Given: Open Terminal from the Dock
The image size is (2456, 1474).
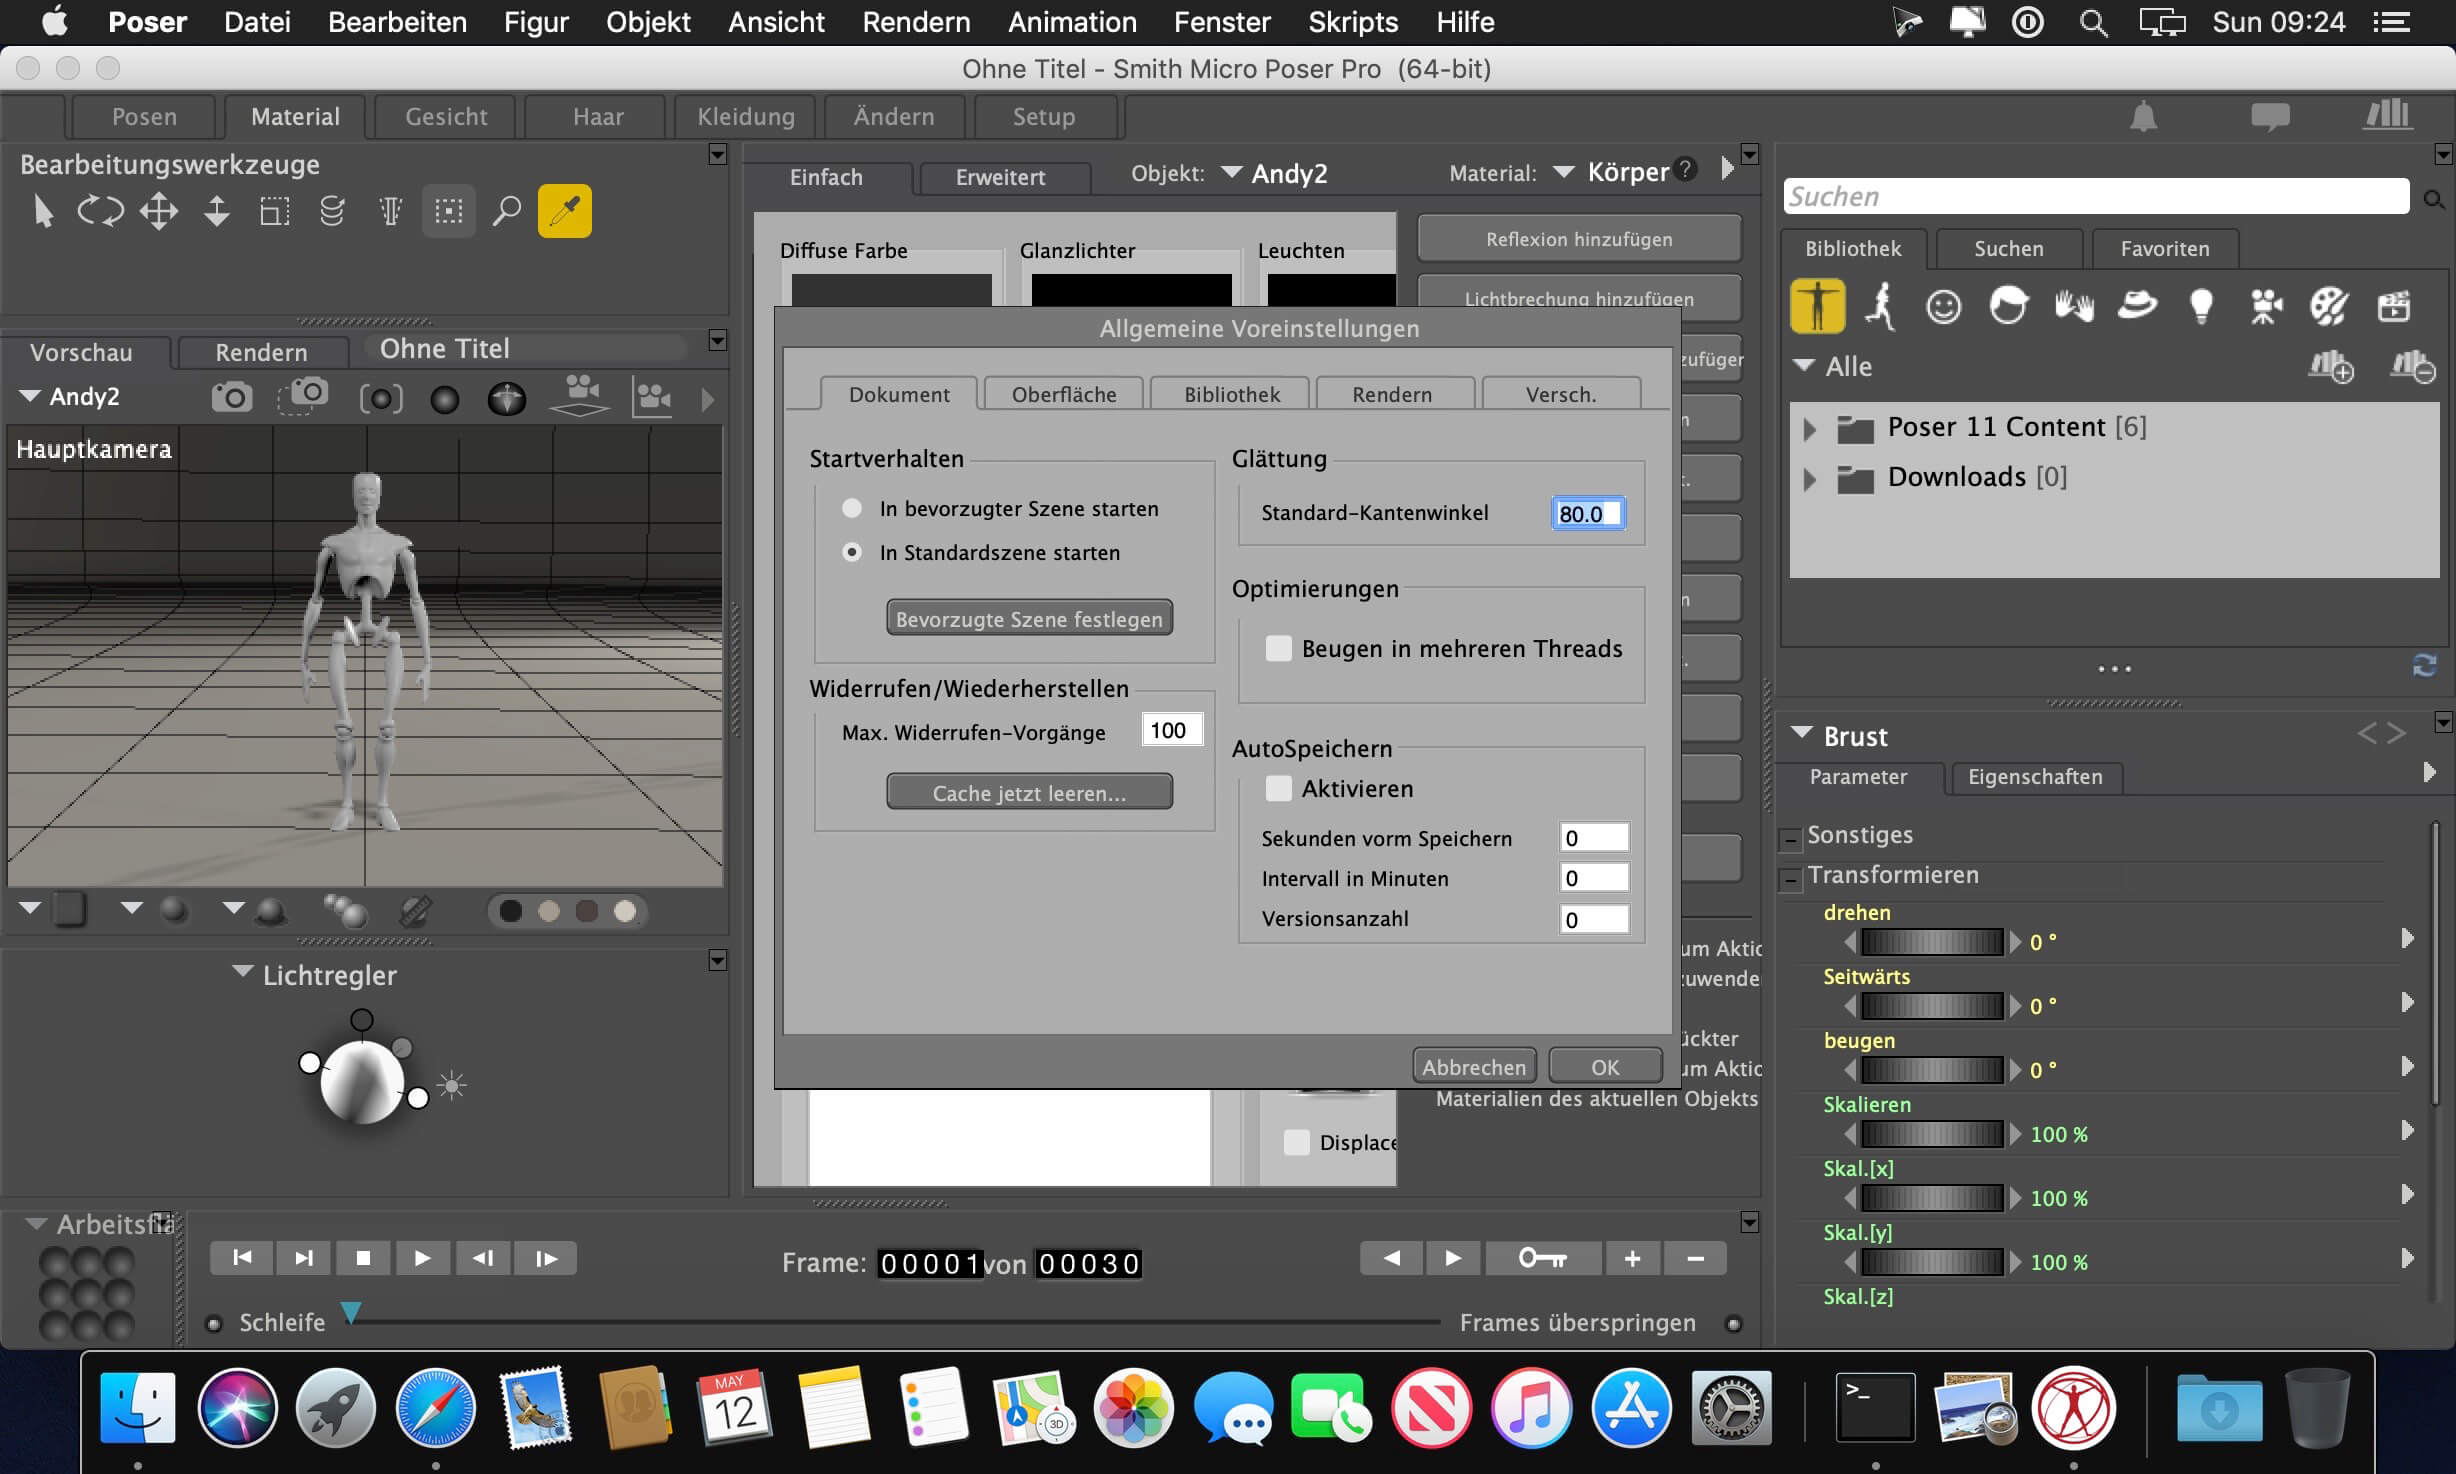Looking at the screenshot, I should pyautogui.click(x=1876, y=1408).
